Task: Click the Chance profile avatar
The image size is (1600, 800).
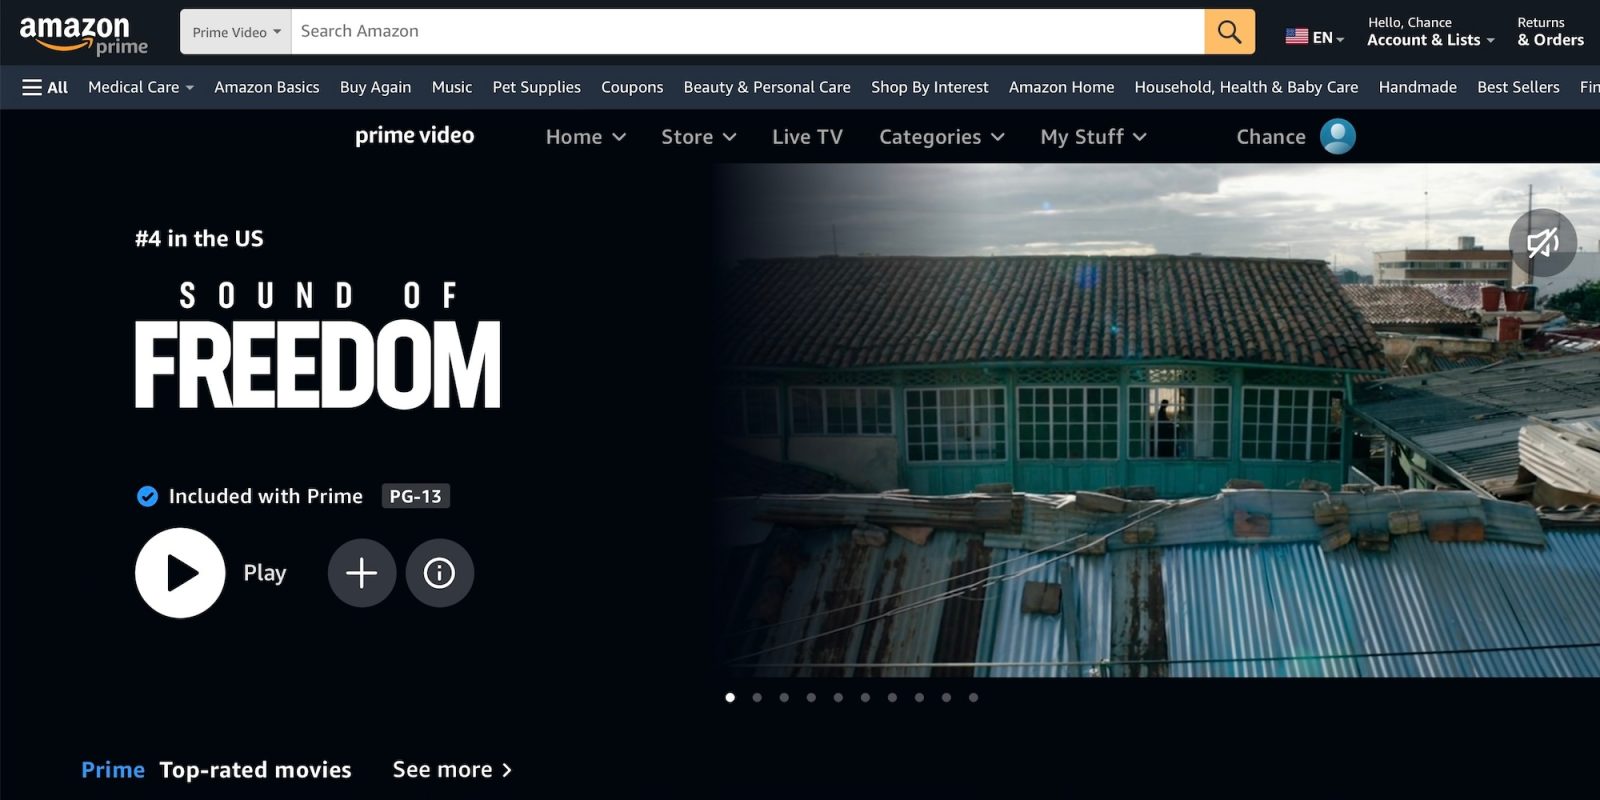Action: pyautogui.click(x=1337, y=136)
